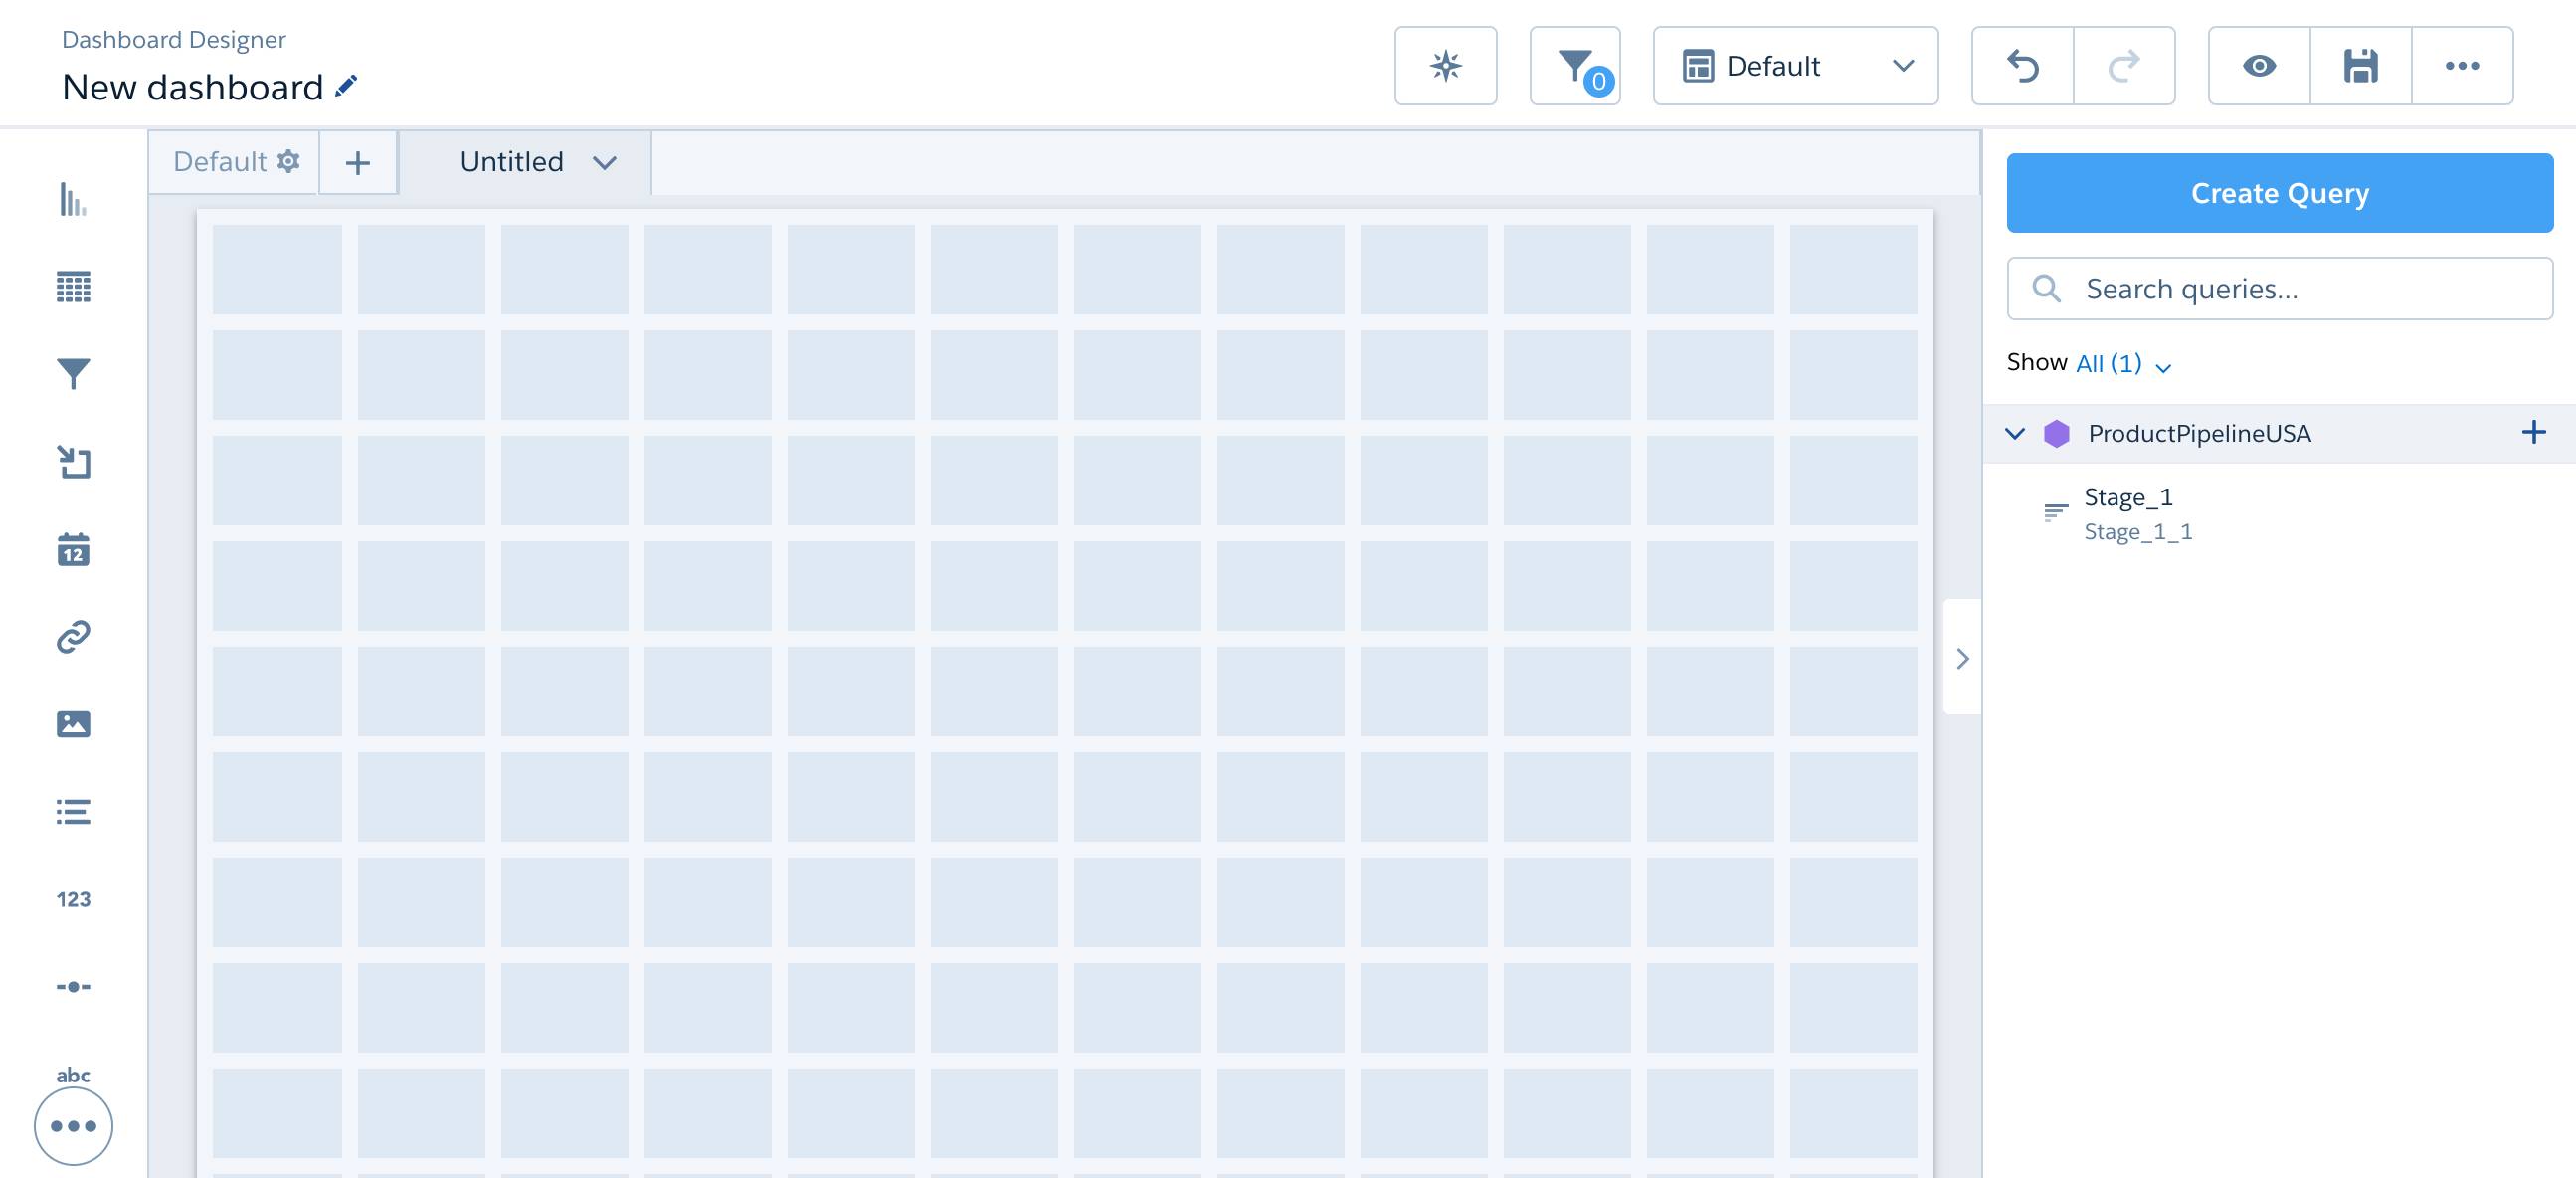Click the more options ellipsis menu
Image resolution: width=2576 pixels, height=1178 pixels.
[2463, 66]
